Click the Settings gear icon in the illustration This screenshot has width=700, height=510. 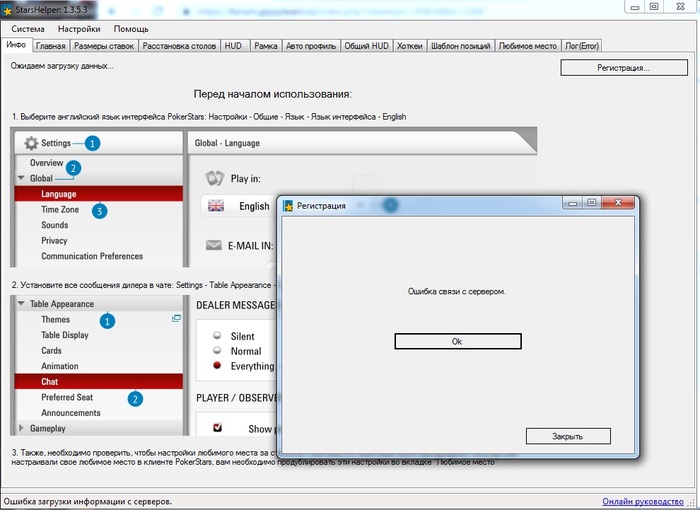(31, 143)
